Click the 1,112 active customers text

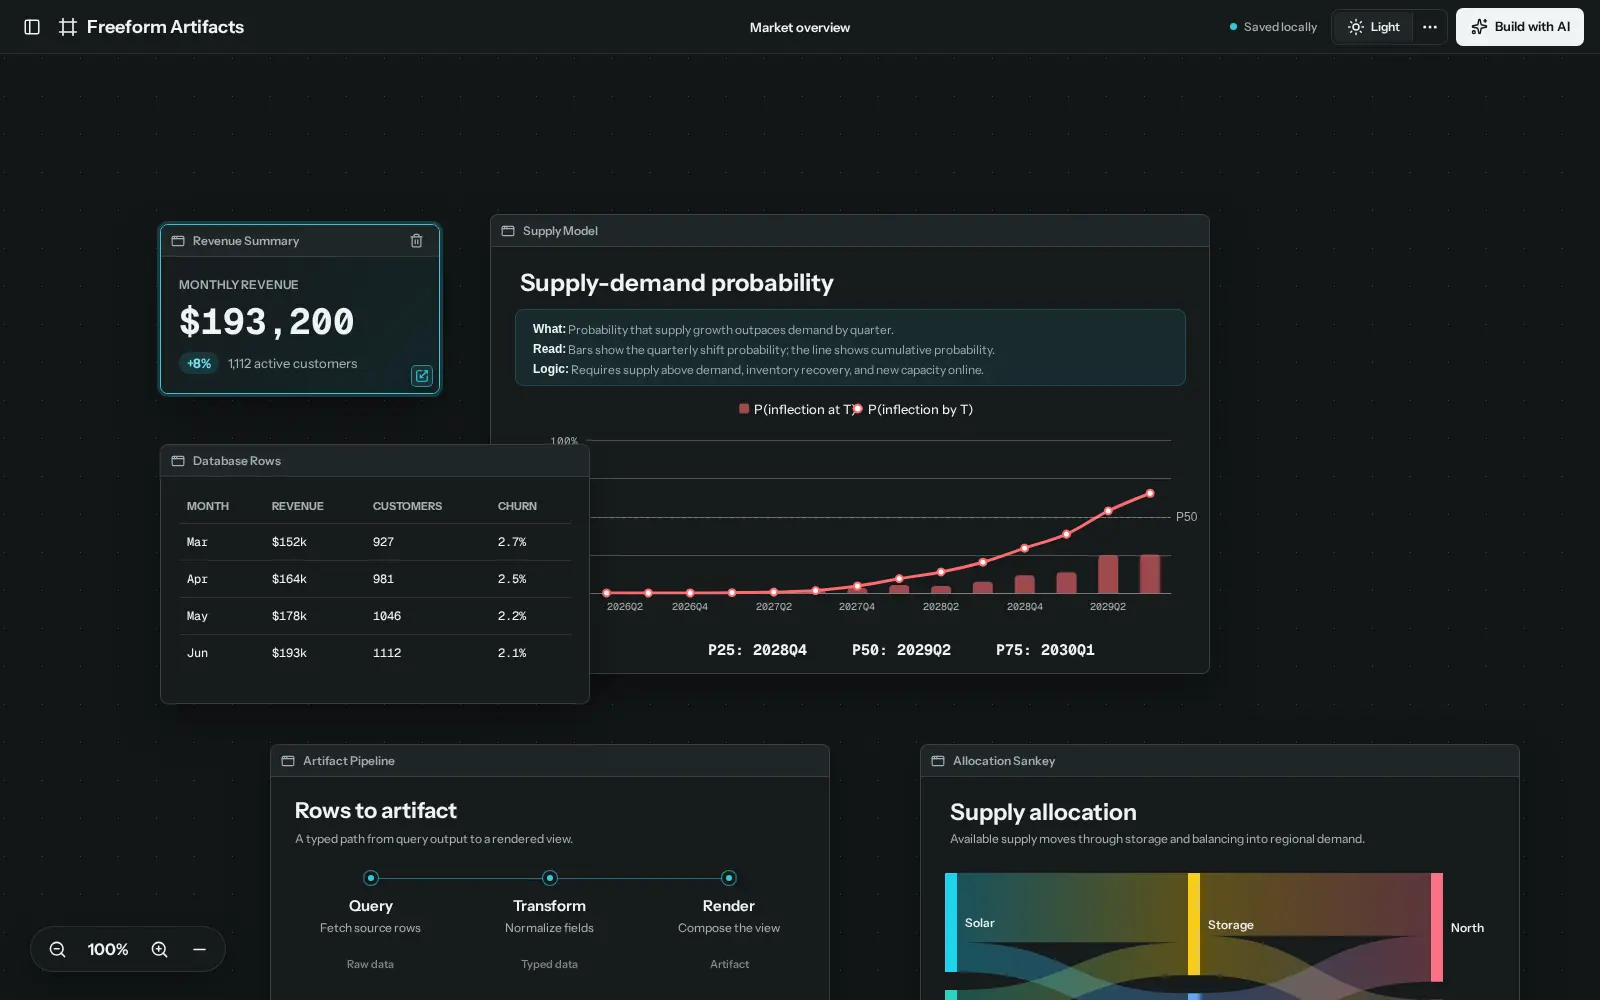pyautogui.click(x=292, y=364)
